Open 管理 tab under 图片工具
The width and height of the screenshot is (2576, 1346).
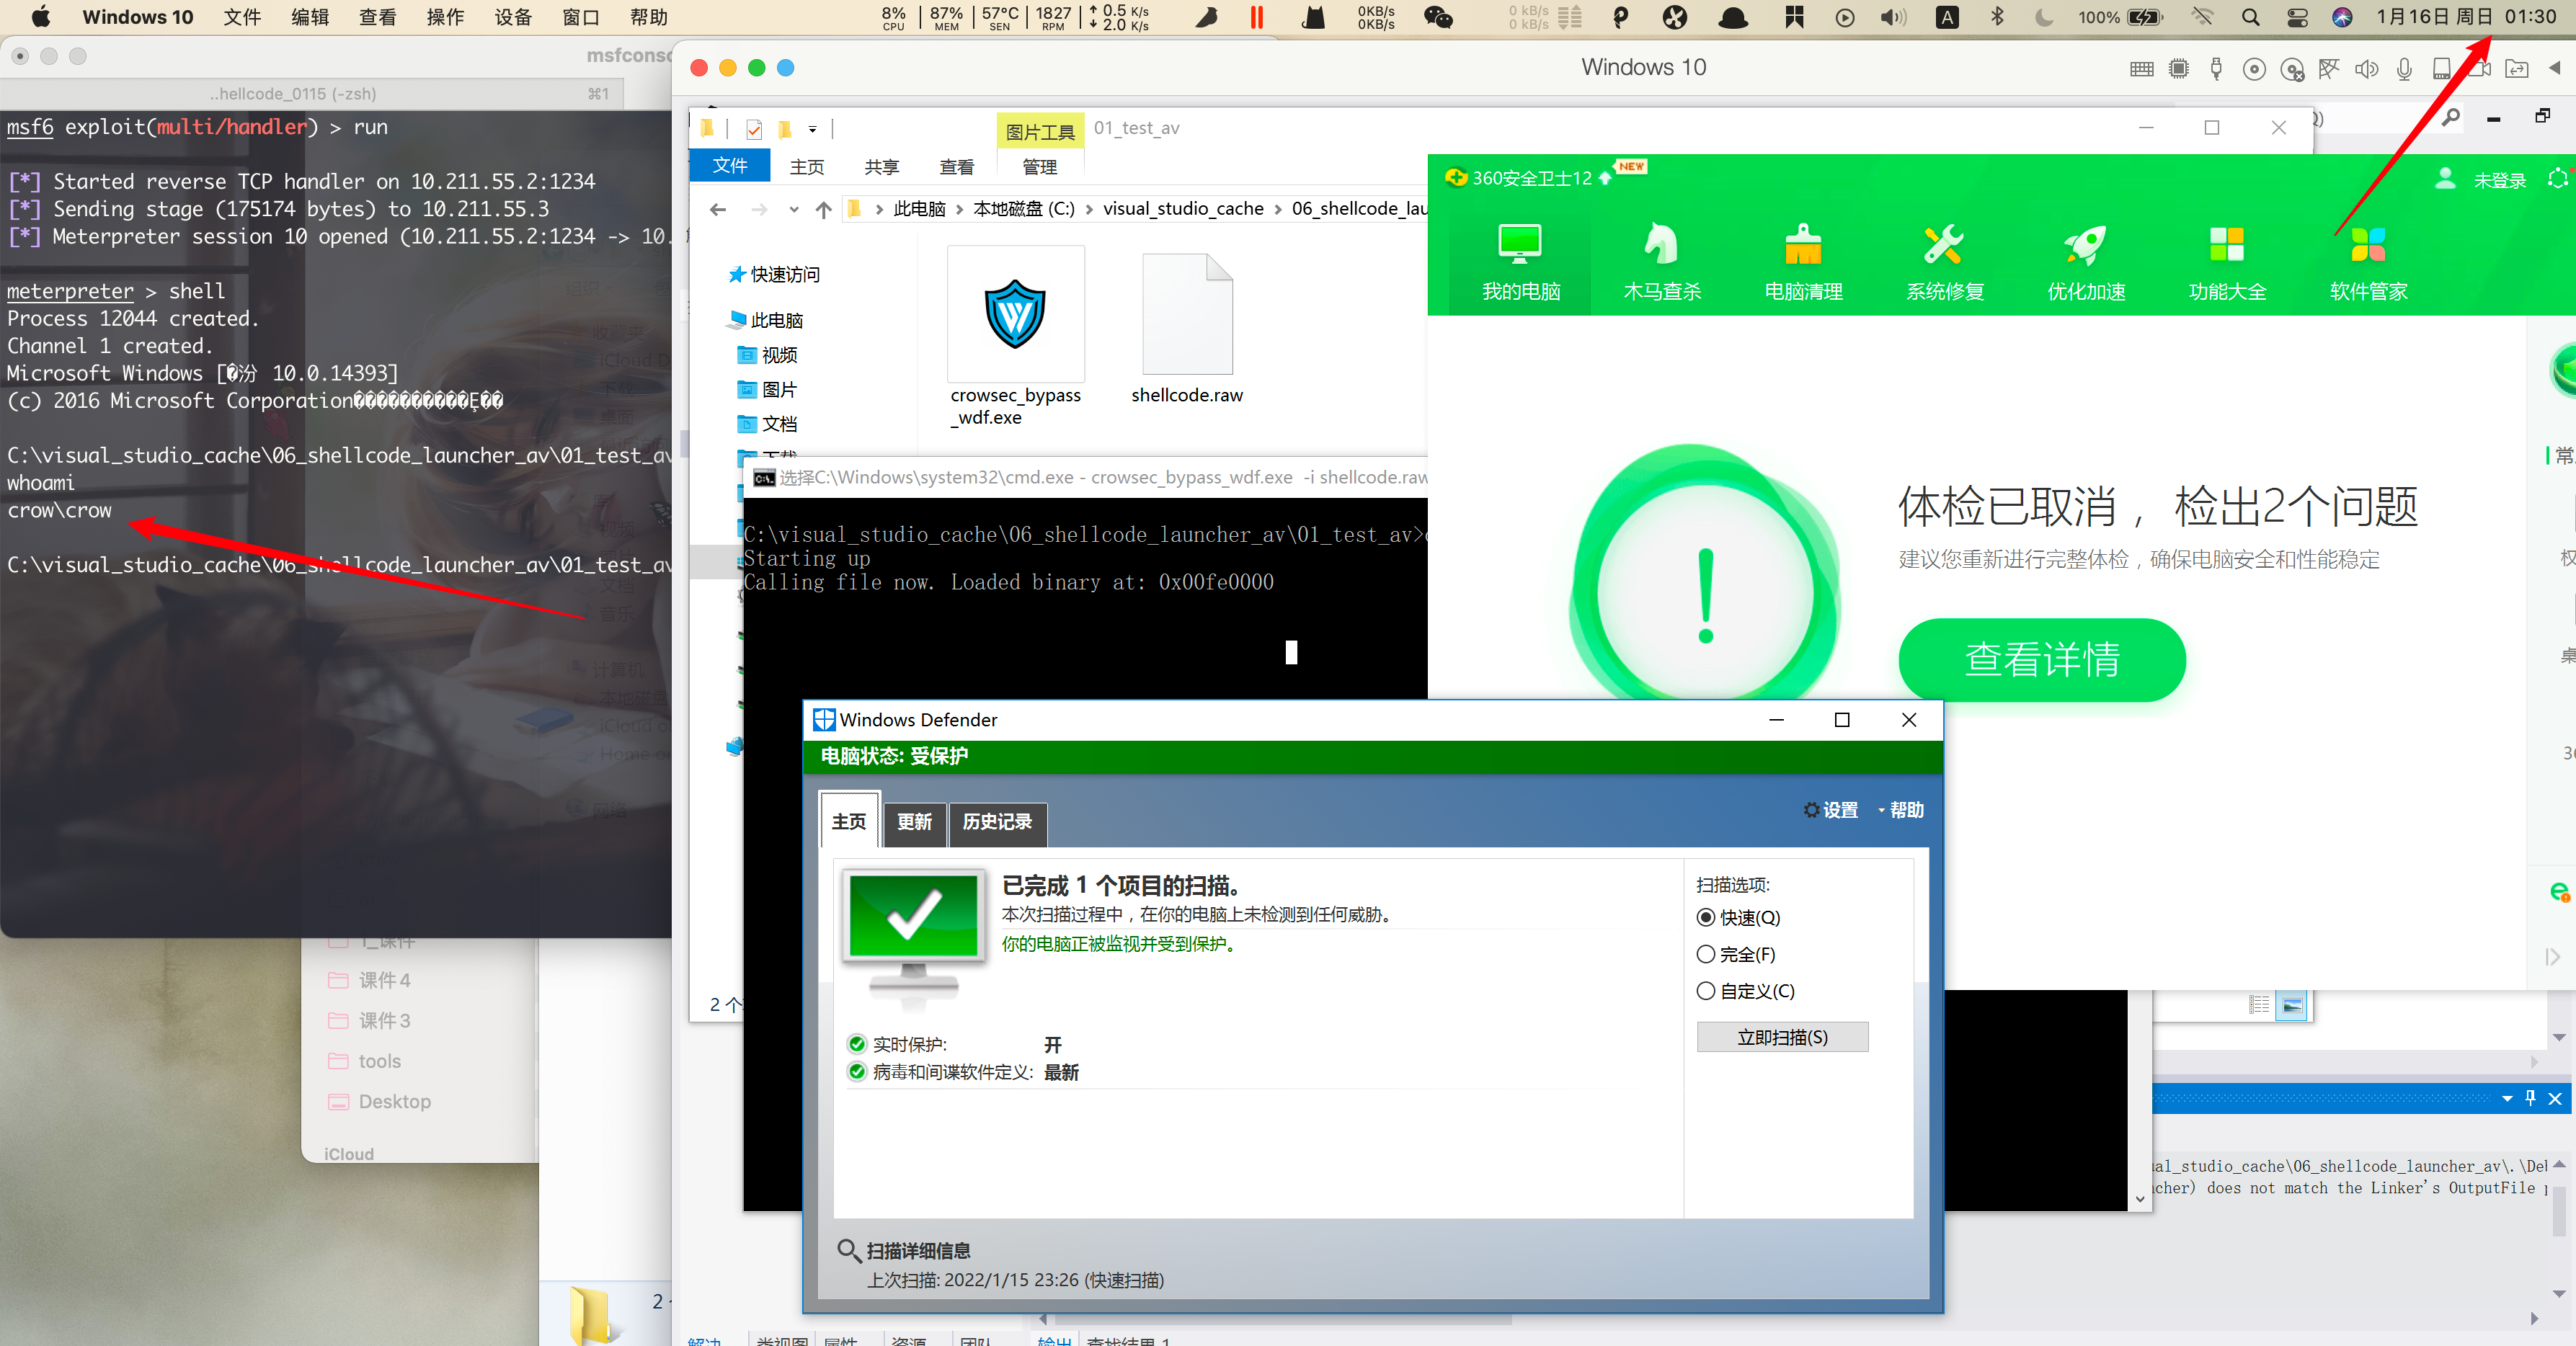pyautogui.click(x=1039, y=167)
